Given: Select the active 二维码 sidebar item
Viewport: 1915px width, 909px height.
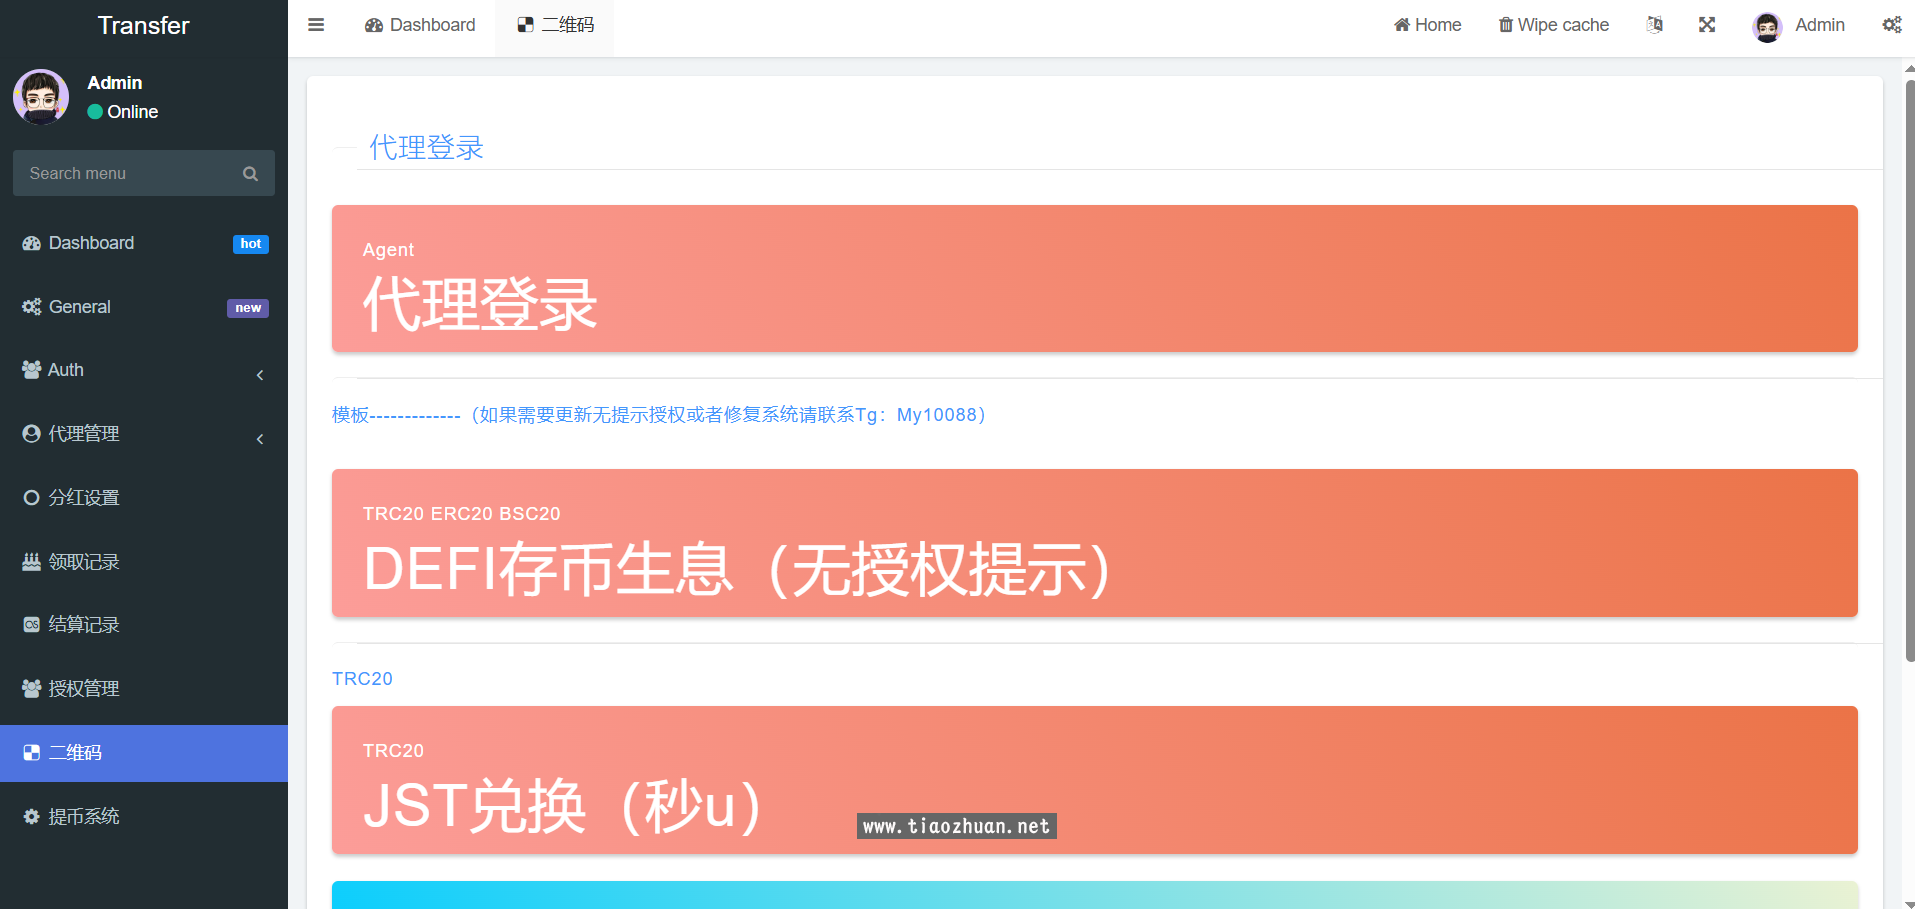Looking at the screenshot, I should click(x=144, y=753).
